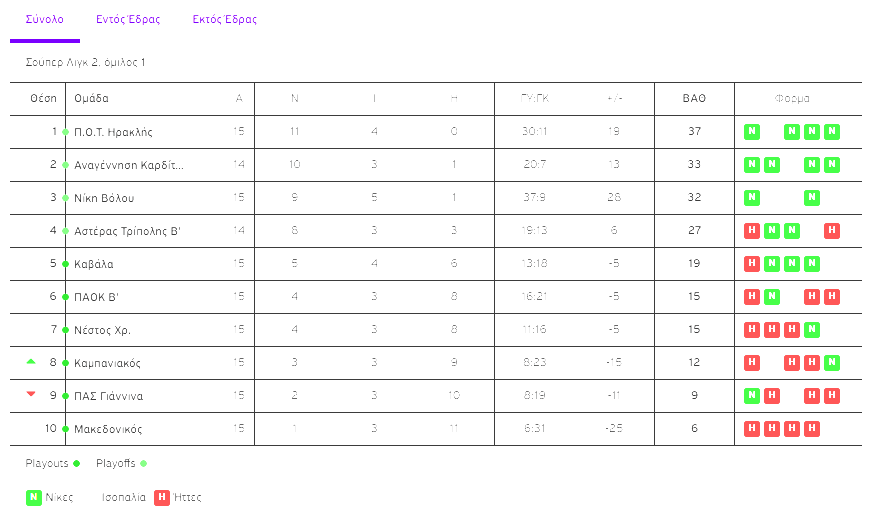Click the ΒΑΘ column header

click(x=694, y=99)
